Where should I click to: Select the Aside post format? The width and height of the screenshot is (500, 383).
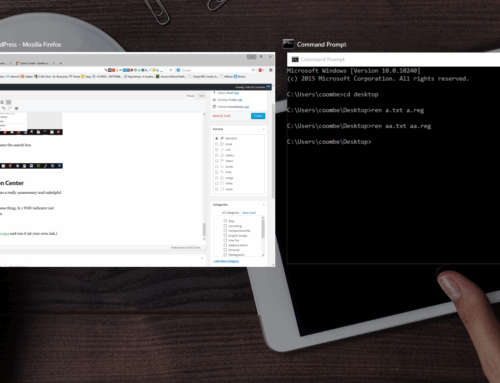point(217,144)
